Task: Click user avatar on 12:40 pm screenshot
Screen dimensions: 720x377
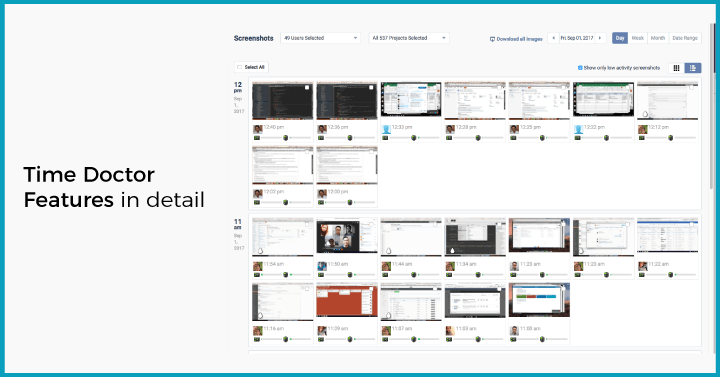Action: 258,129
